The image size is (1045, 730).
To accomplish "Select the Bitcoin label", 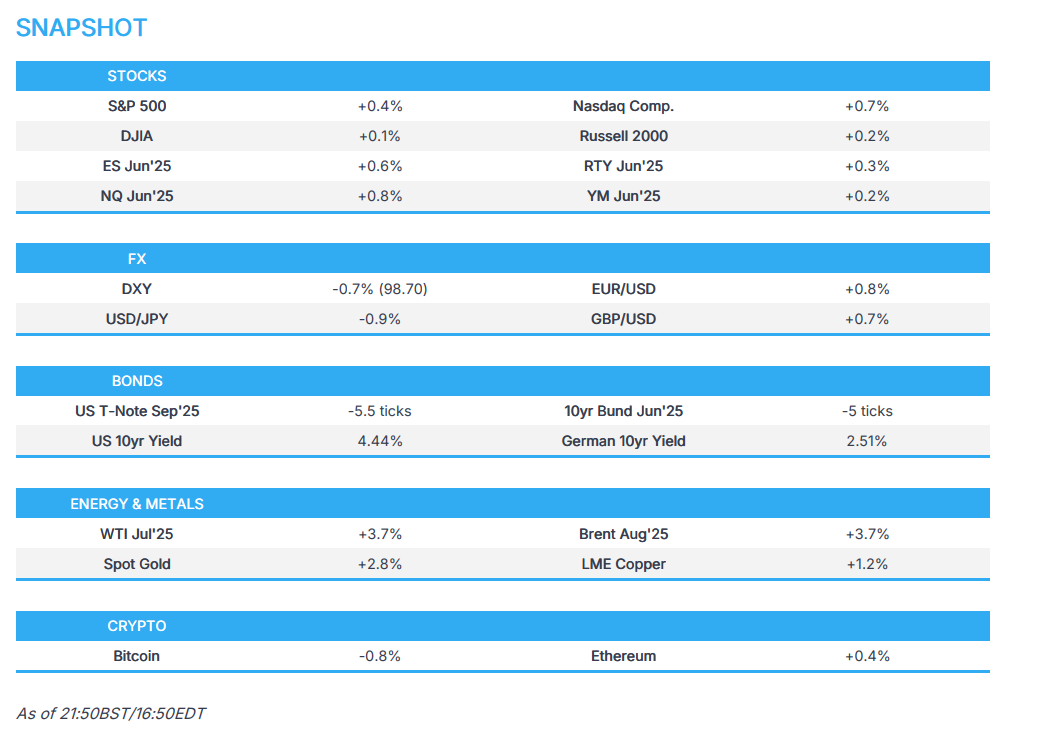I will click(137, 656).
